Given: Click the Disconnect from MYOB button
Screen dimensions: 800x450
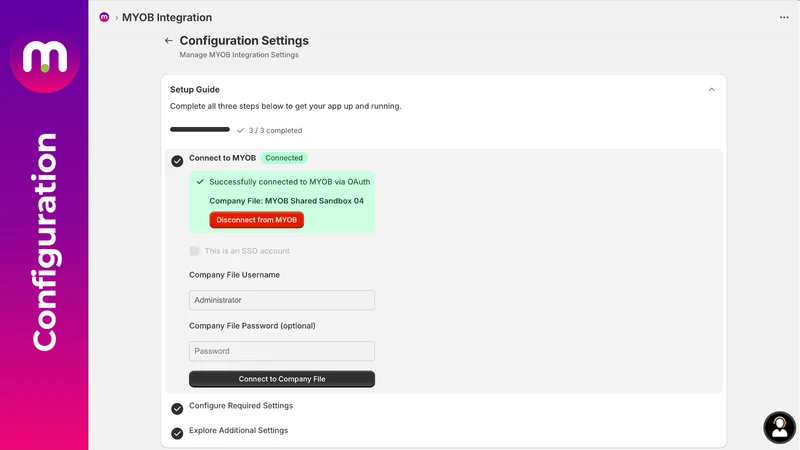Looking at the screenshot, I should click(x=257, y=220).
